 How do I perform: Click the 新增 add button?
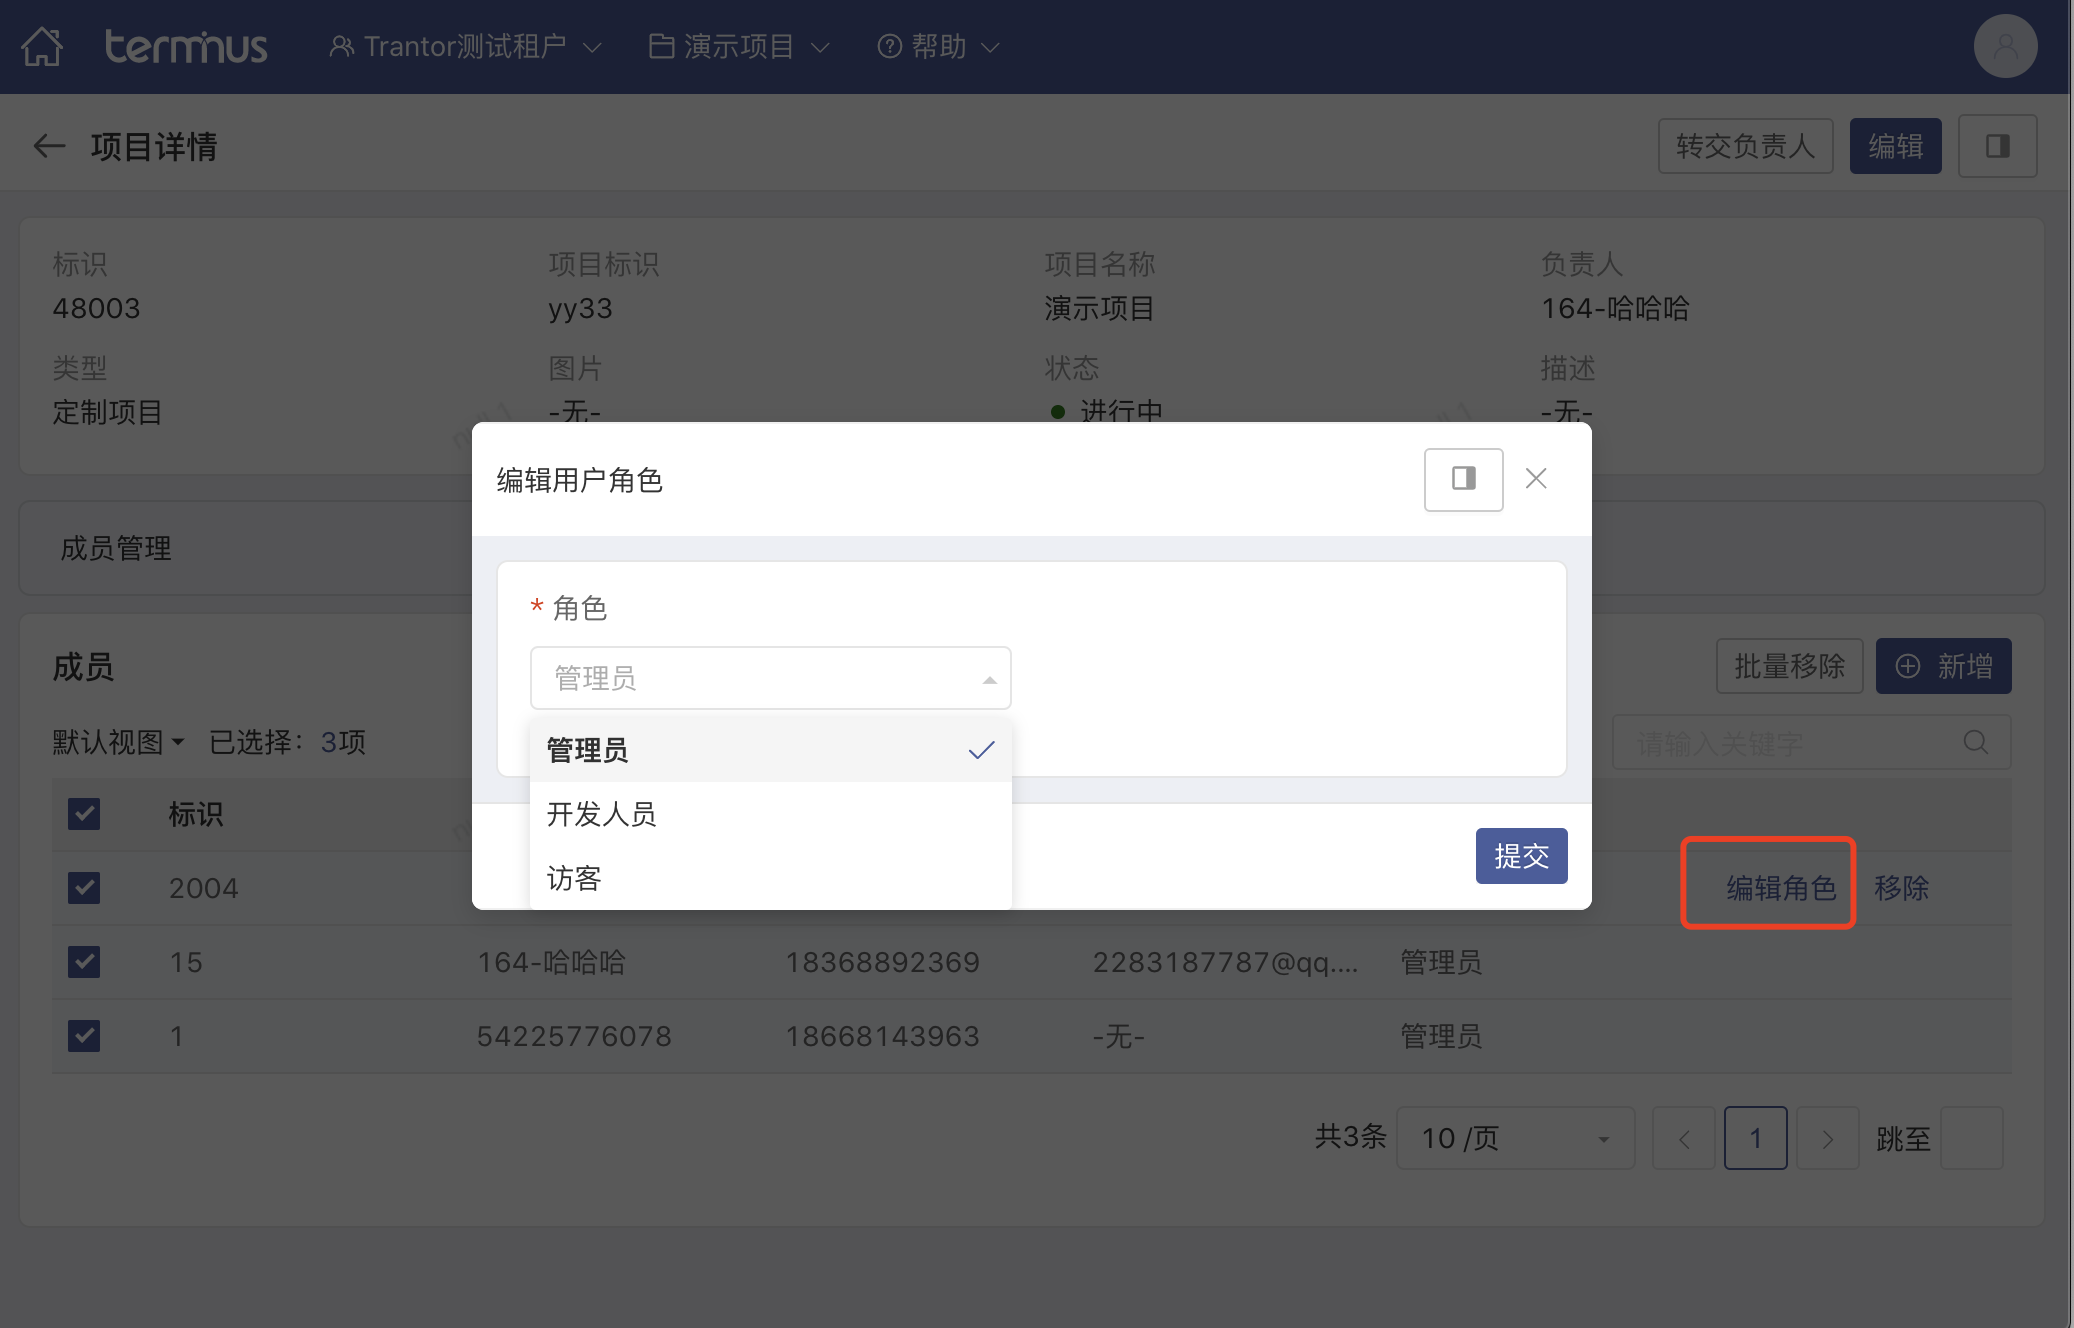click(x=1943, y=666)
